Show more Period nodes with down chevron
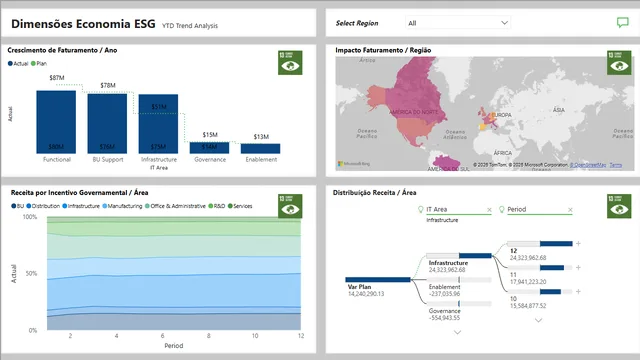Screen dimensions: 640x360 [539, 320]
